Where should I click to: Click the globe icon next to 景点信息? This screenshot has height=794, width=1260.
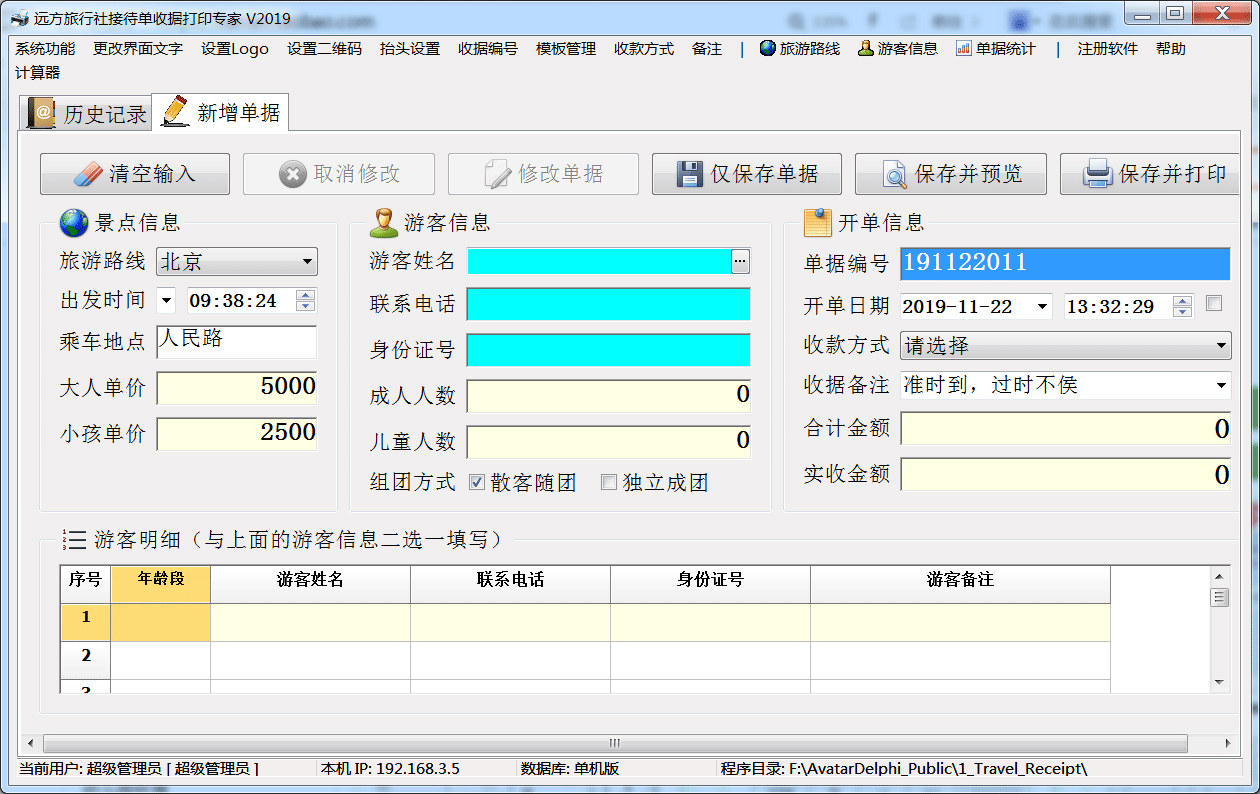74,222
